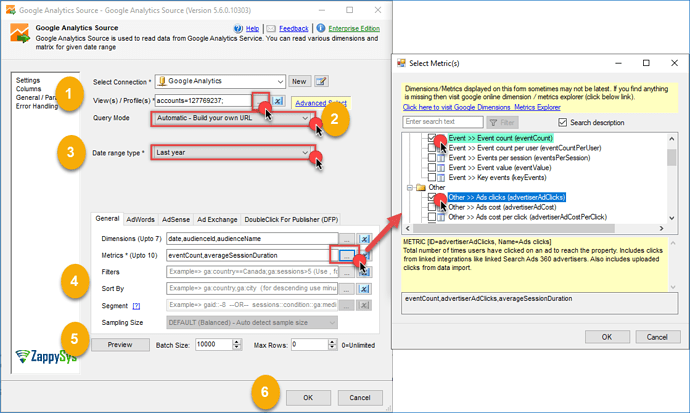Click the View(s)/Profile(s) accounts field
The width and height of the screenshot is (690, 413).
203,101
